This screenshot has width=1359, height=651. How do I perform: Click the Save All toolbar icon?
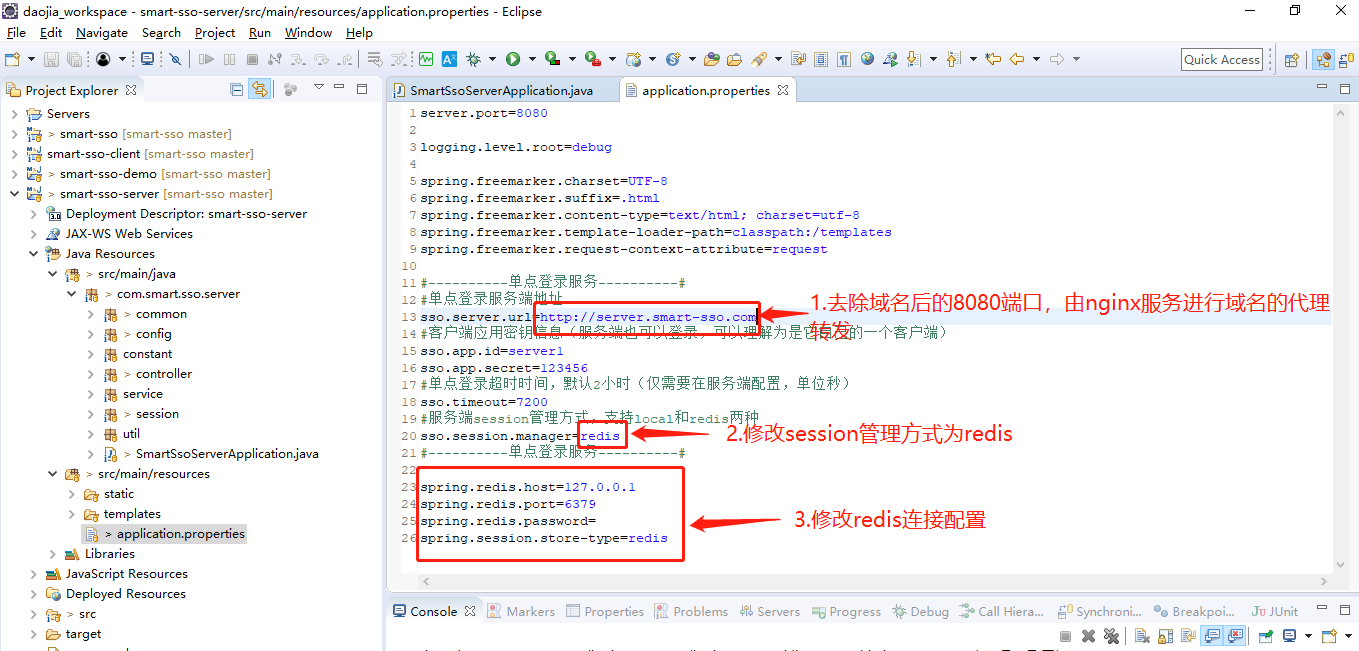pos(75,58)
